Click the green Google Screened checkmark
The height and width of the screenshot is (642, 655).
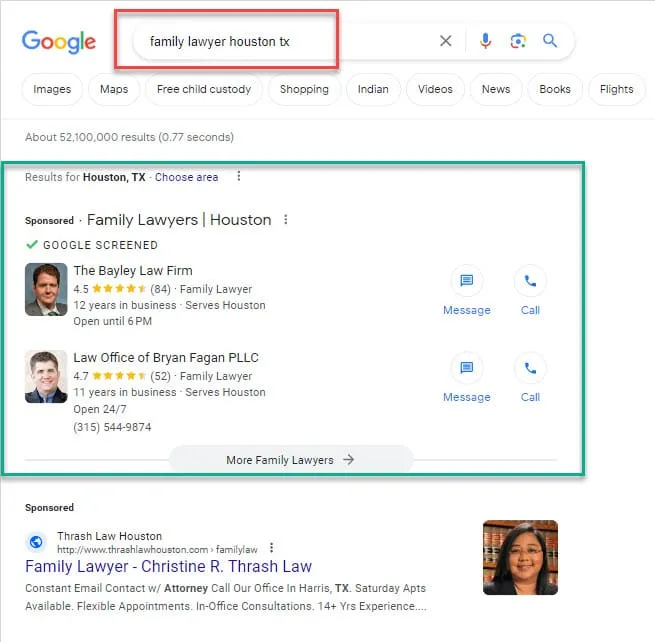coord(32,244)
